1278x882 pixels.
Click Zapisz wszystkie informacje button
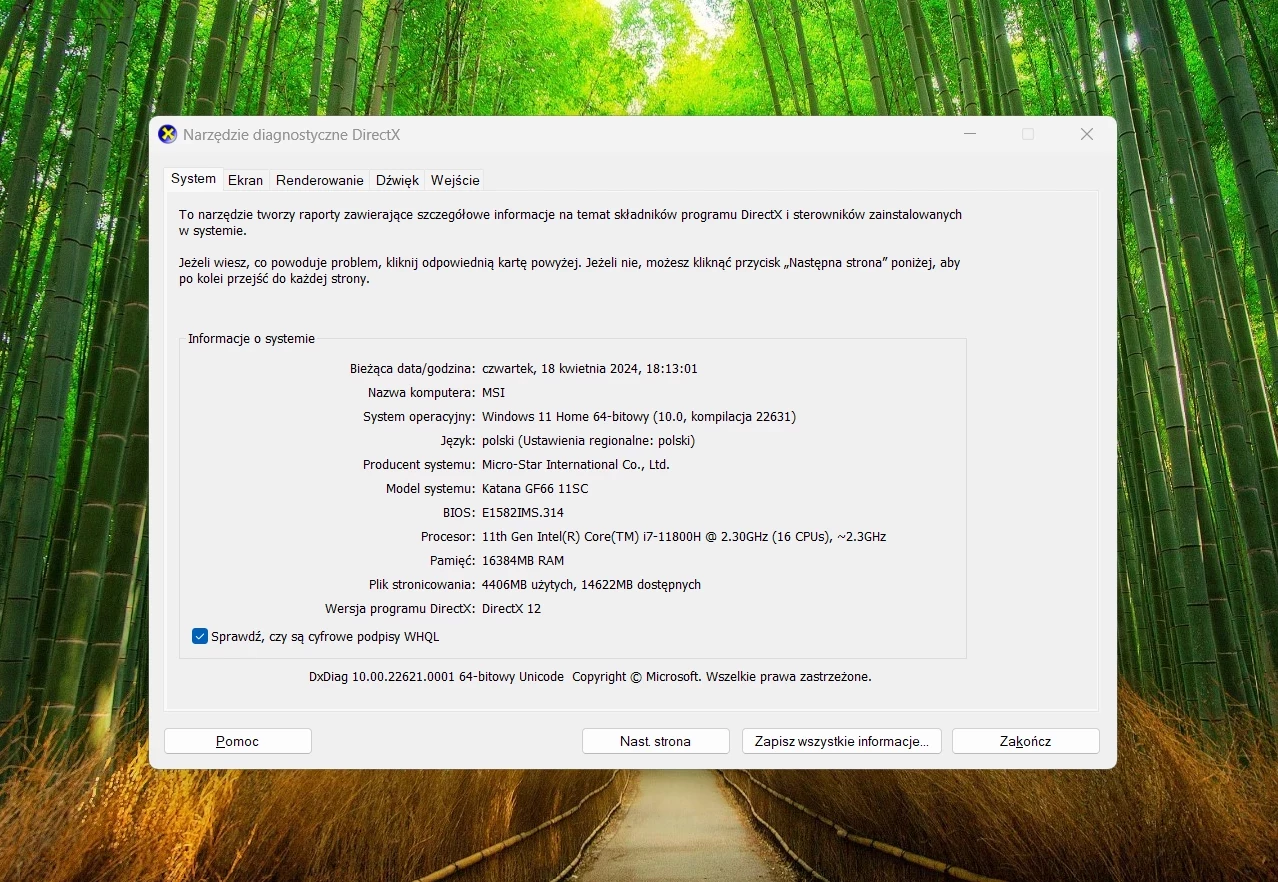(841, 741)
